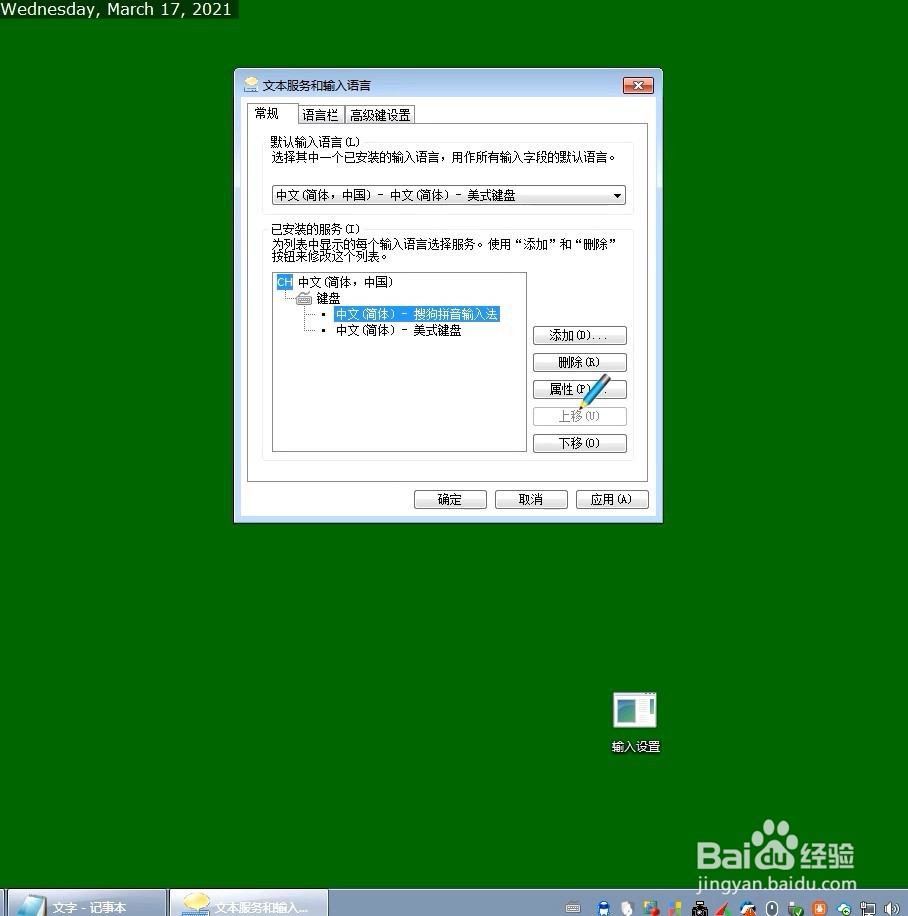Switch to the 语言栏 tab
The image size is (908, 916).
[x=321, y=115]
